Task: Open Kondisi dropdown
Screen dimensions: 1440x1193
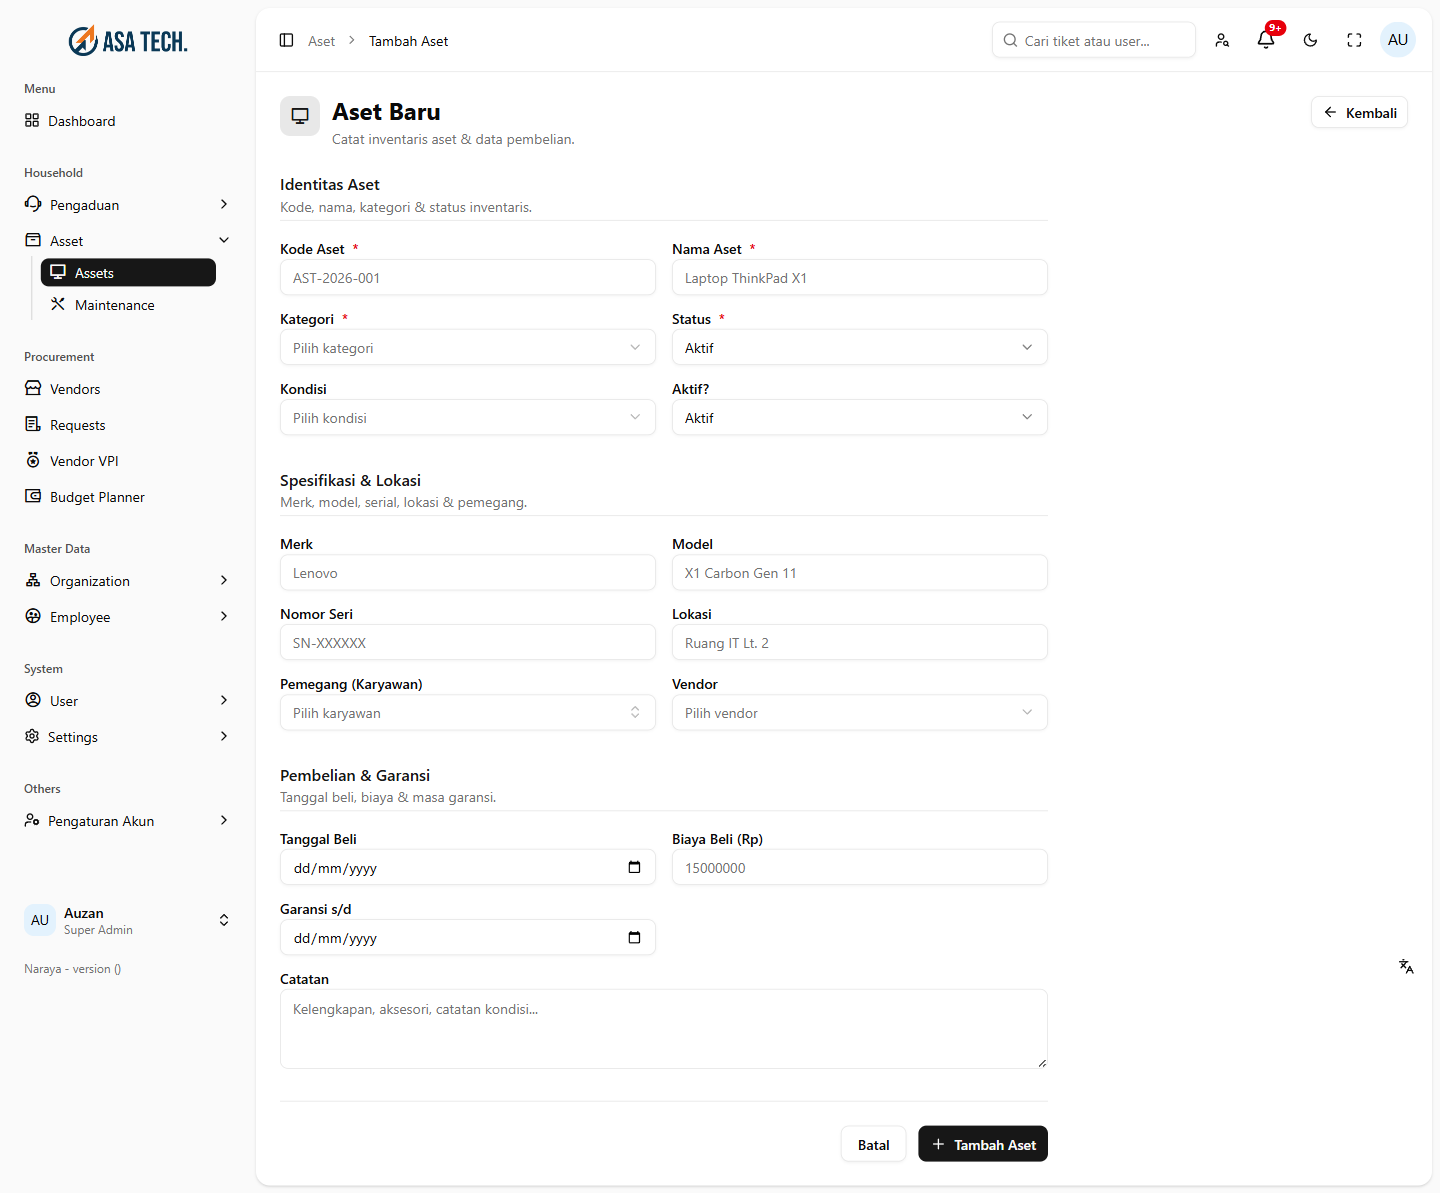Action: tap(468, 417)
